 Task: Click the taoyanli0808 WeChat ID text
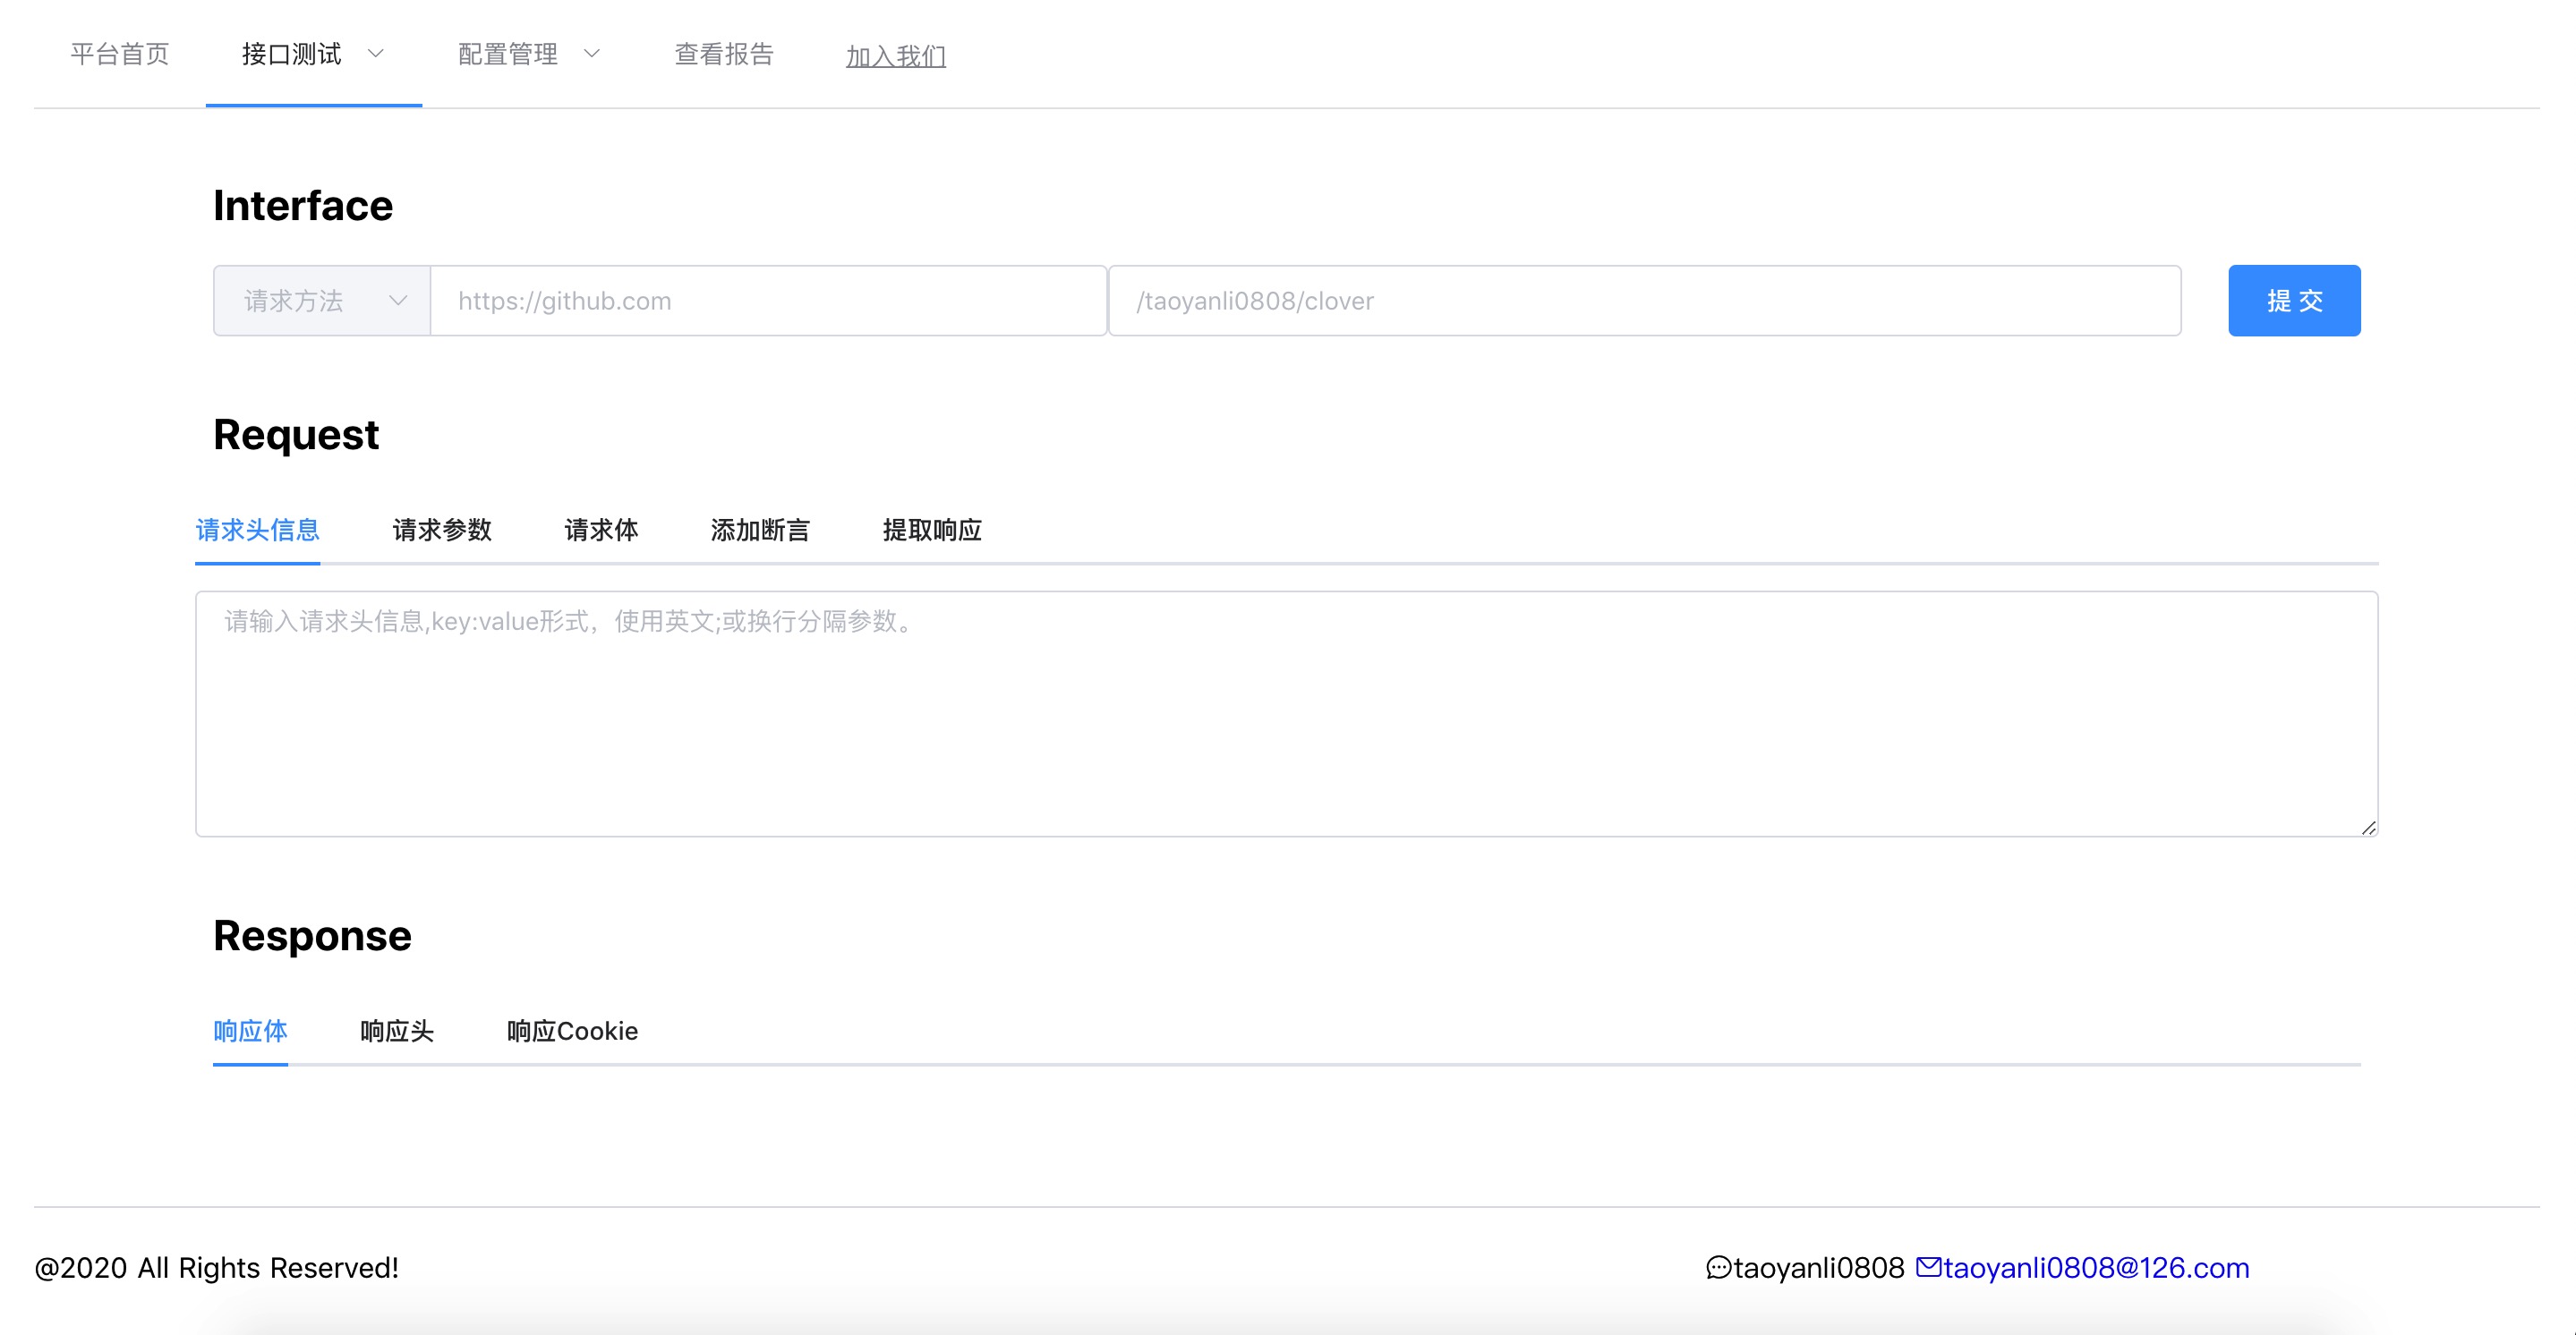coord(1819,1268)
